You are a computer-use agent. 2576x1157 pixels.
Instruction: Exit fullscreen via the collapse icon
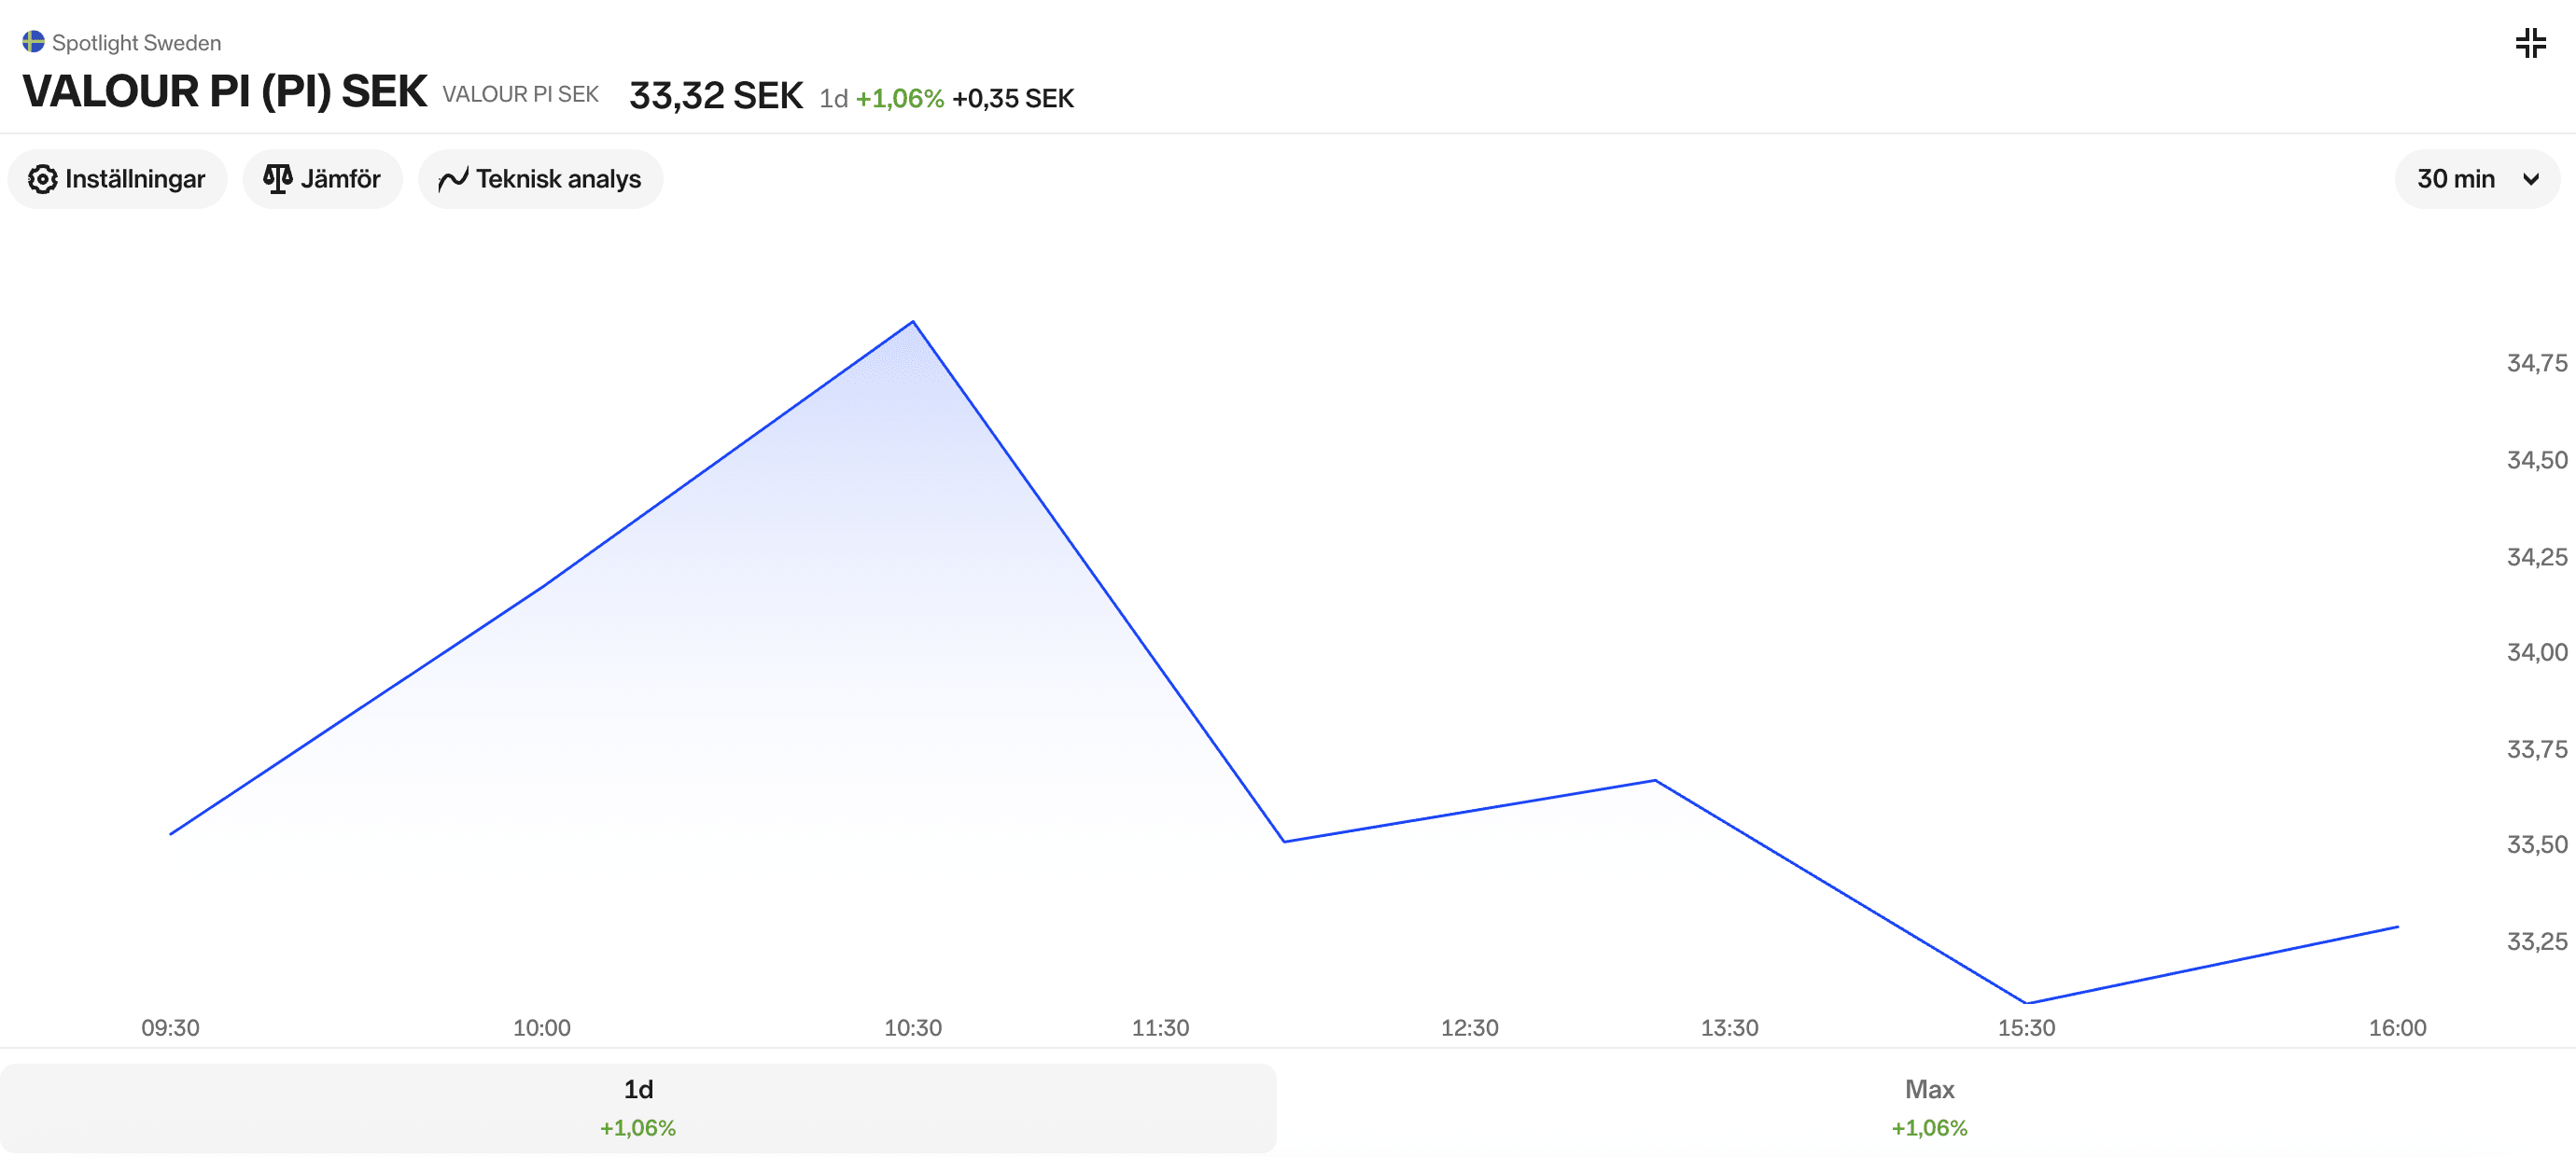point(2530,43)
